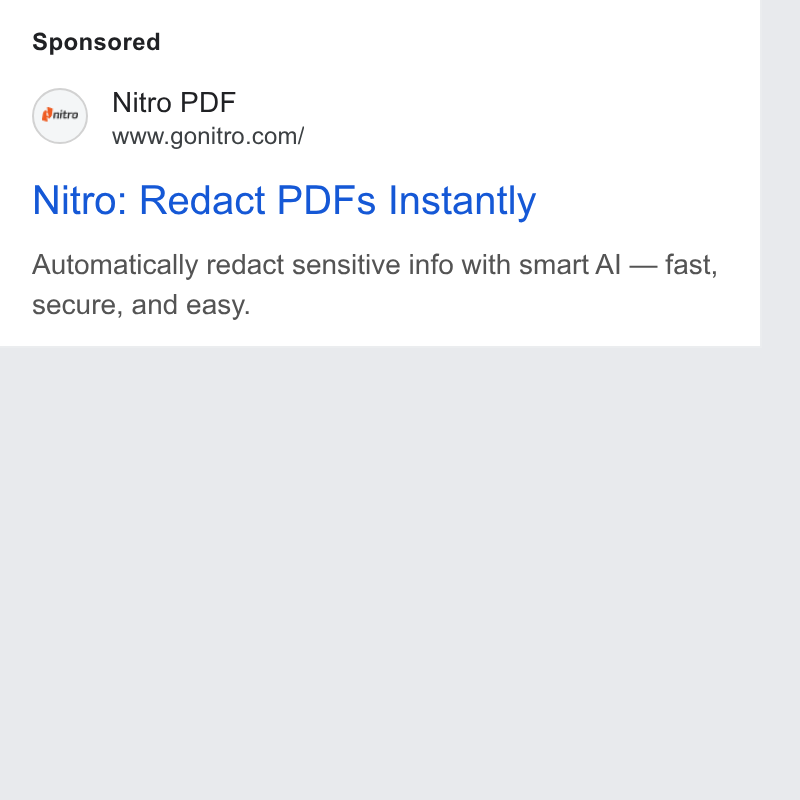
Task: Click the gray margin strip right of the ad card
Action: (x=780, y=173)
